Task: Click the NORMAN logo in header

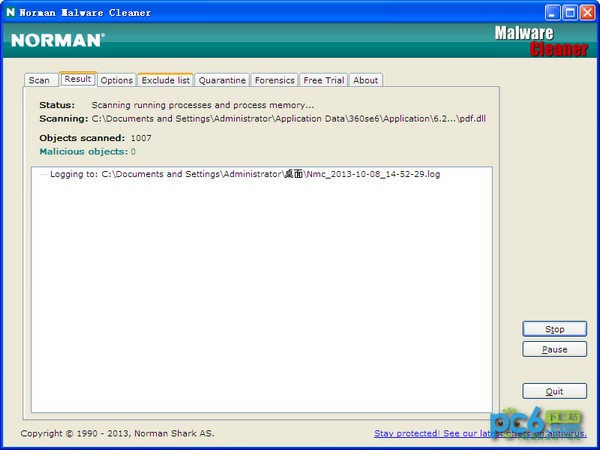Action: pyautogui.click(x=58, y=40)
